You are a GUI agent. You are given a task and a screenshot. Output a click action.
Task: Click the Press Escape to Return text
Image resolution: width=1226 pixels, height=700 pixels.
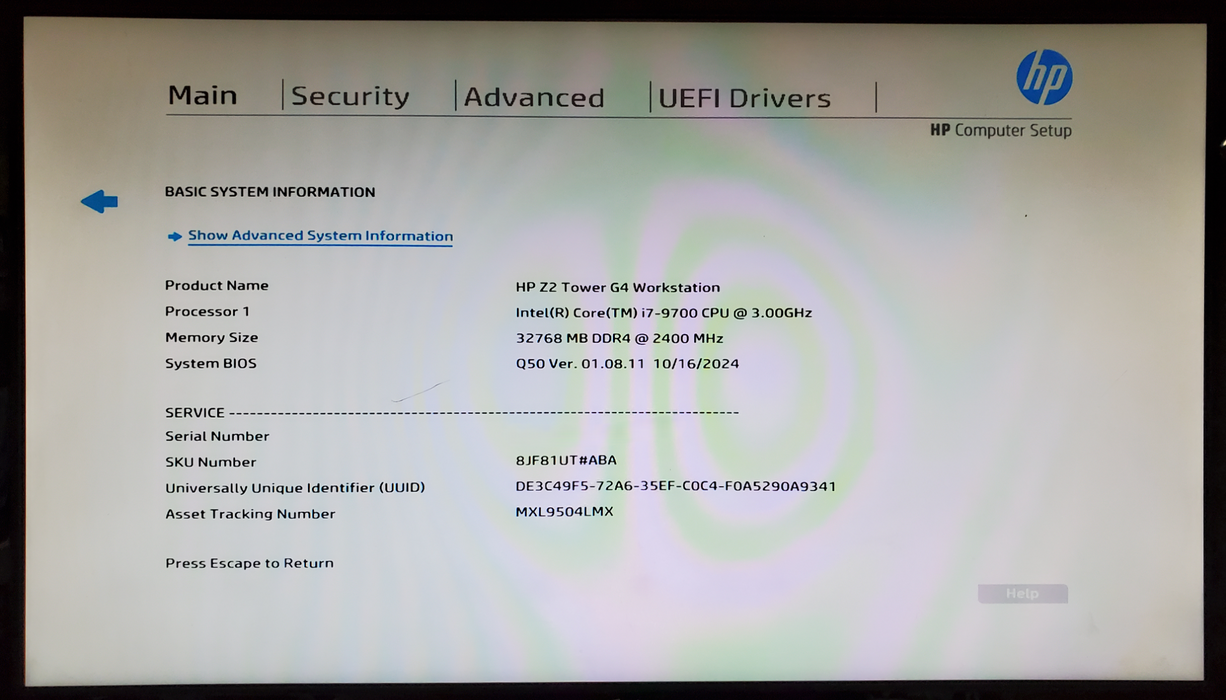(250, 563)
